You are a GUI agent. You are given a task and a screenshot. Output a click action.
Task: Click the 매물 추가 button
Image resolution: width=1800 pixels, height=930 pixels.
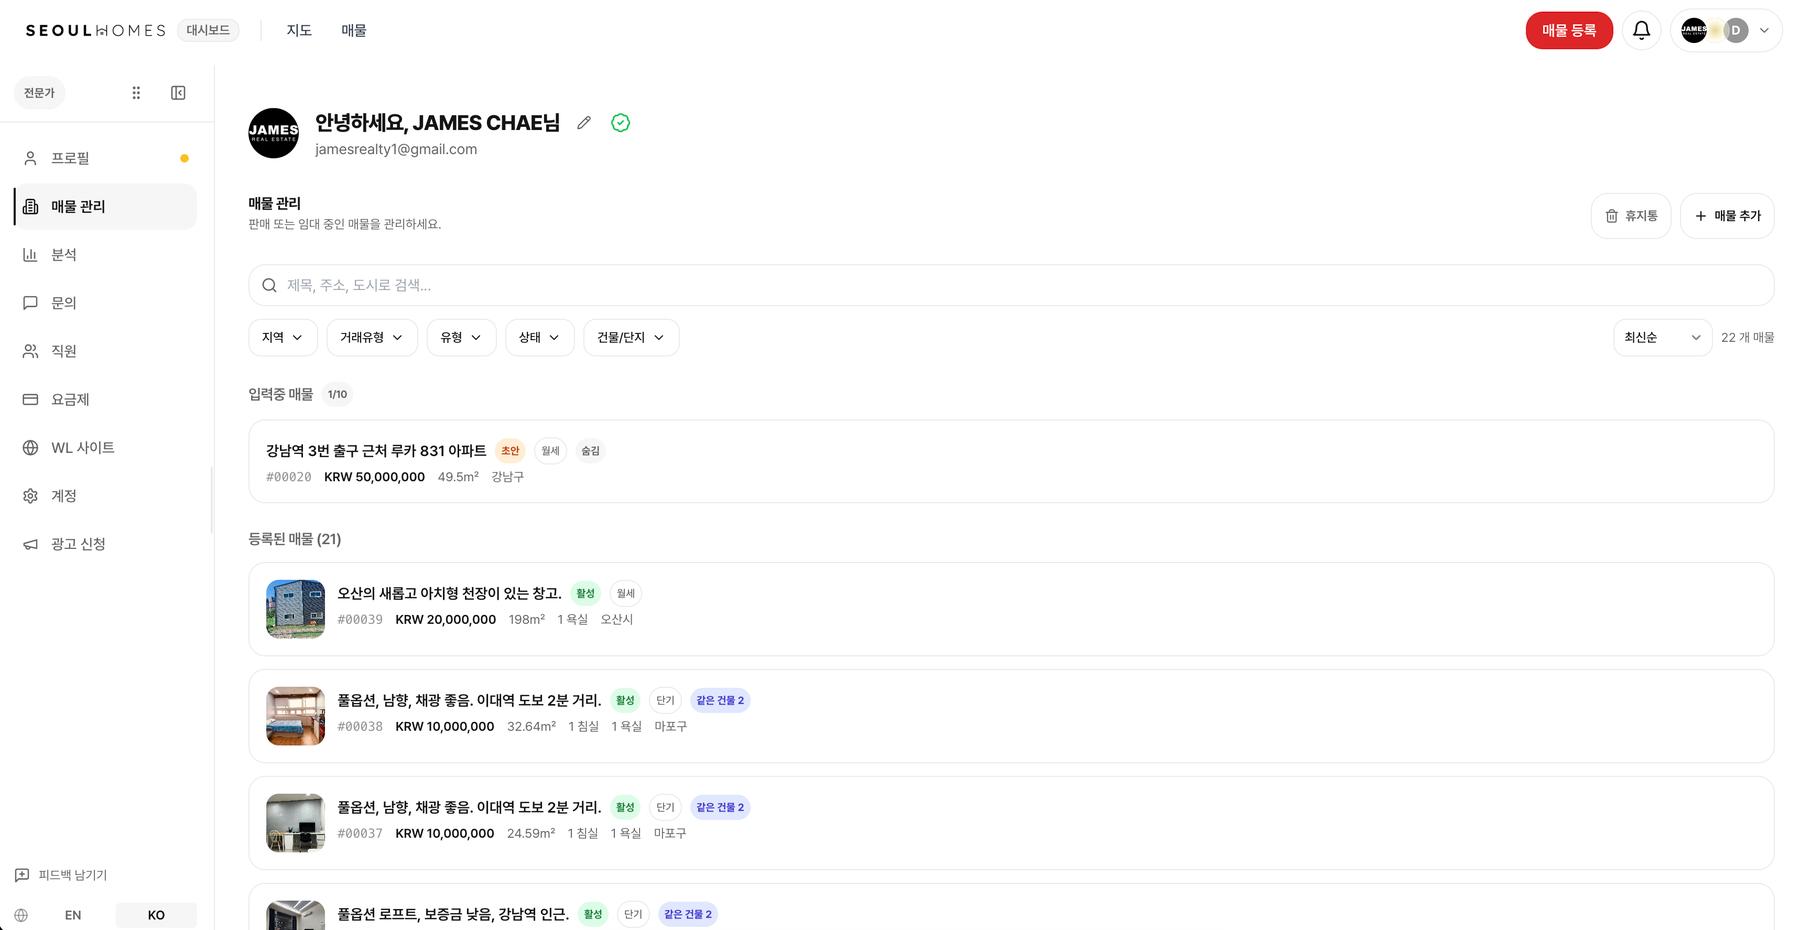(x=1727, y=216)
